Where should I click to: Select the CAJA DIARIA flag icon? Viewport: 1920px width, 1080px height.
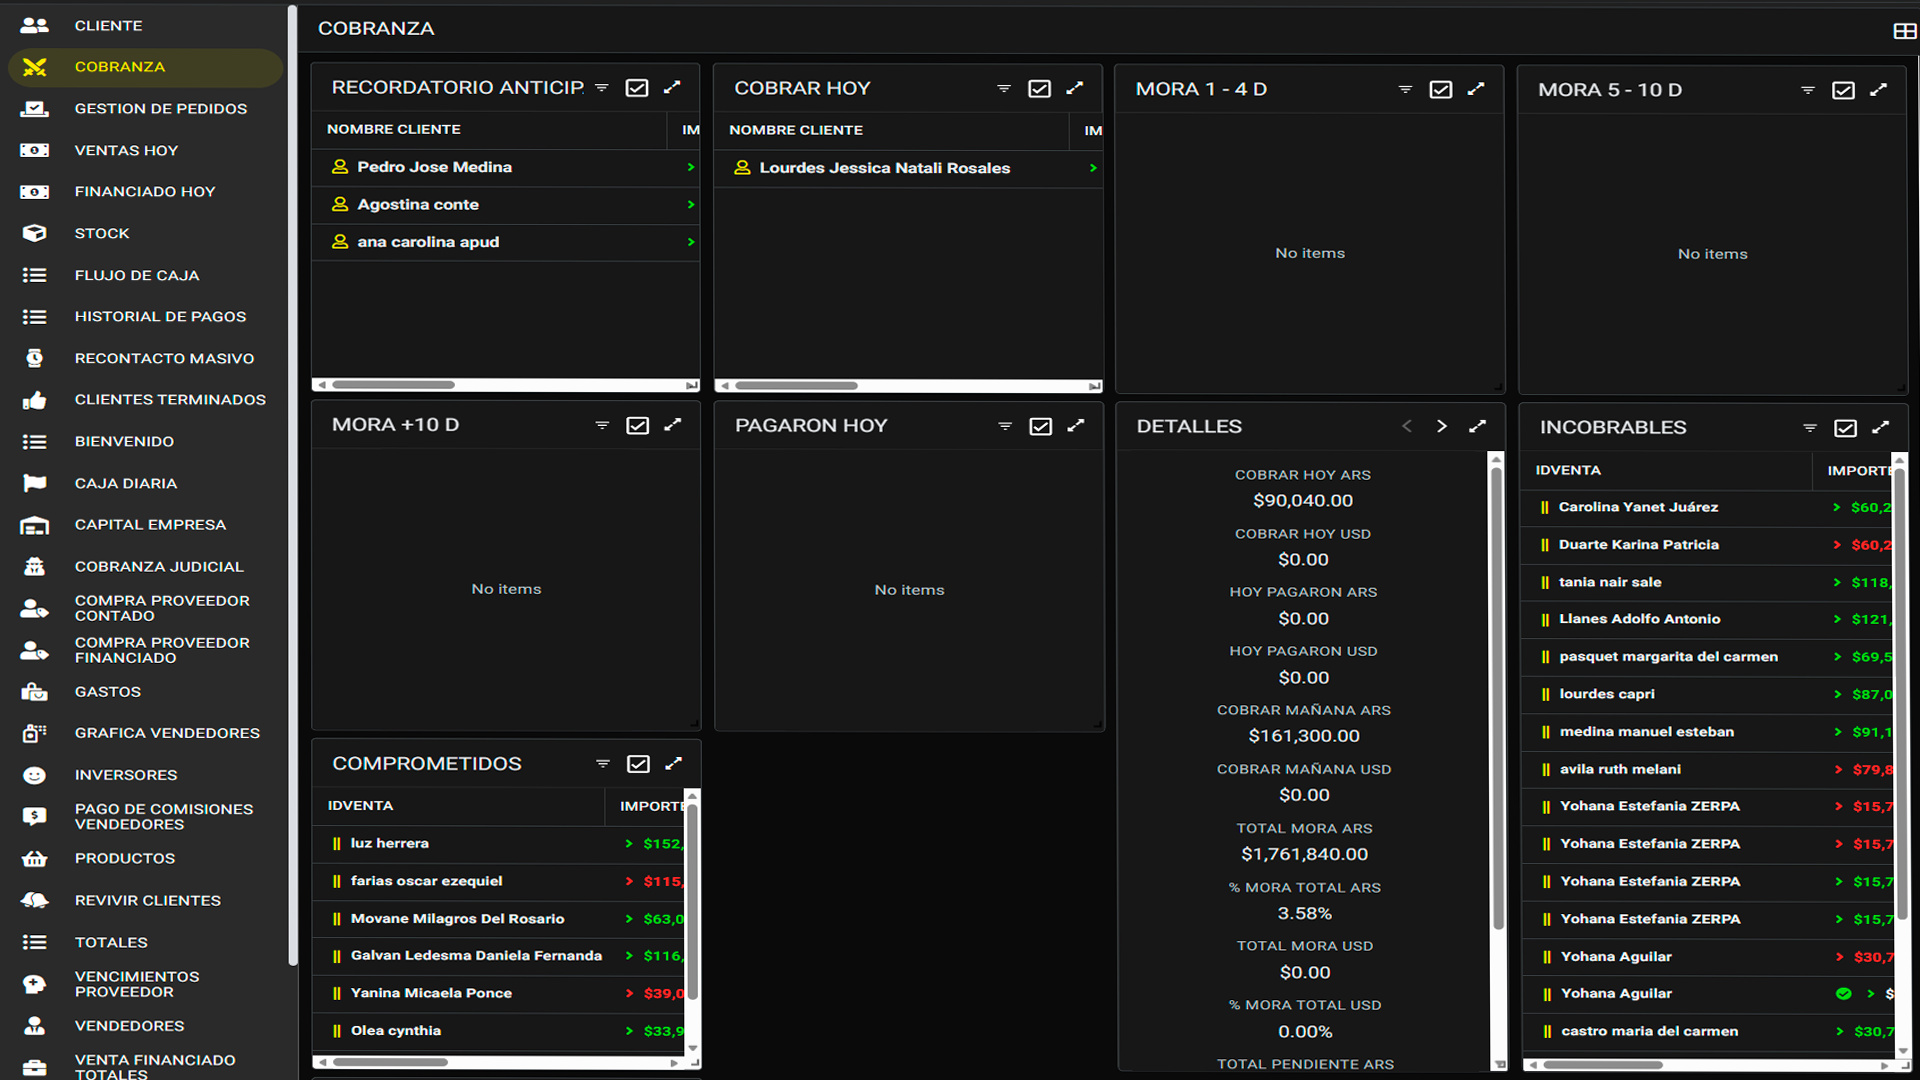click(35, 483)
